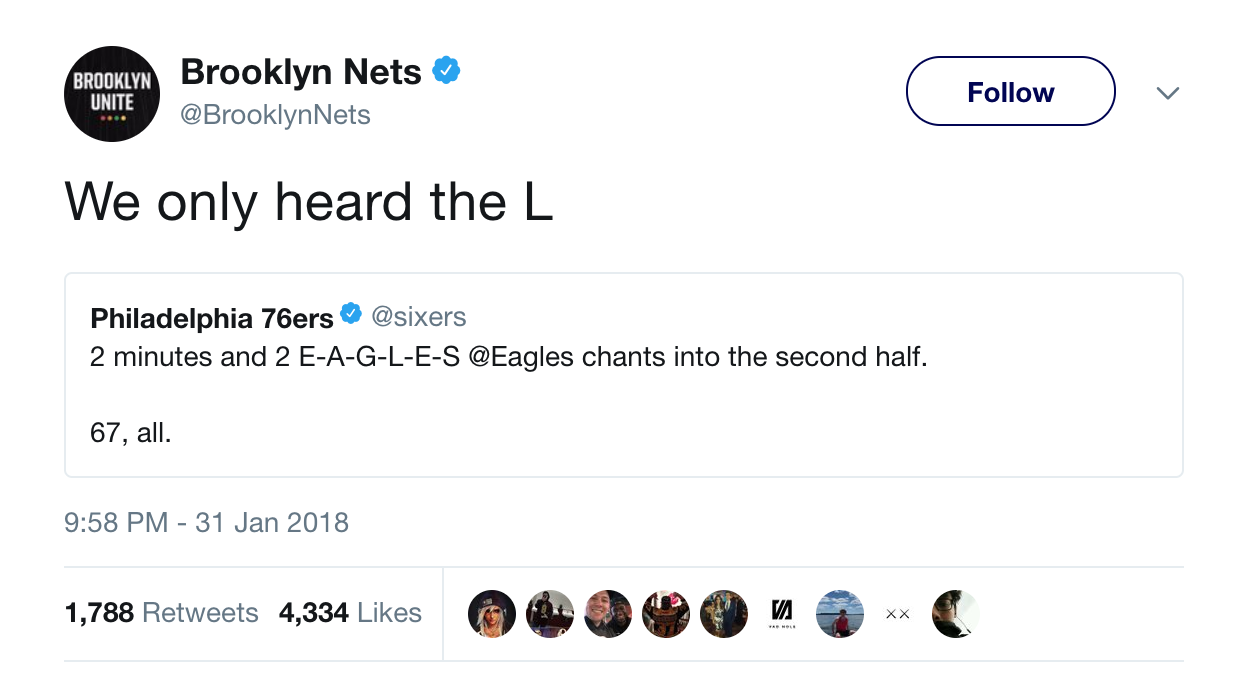Open the first liker avatar with beanie
1250x684 pixels.
pos(492,613)
